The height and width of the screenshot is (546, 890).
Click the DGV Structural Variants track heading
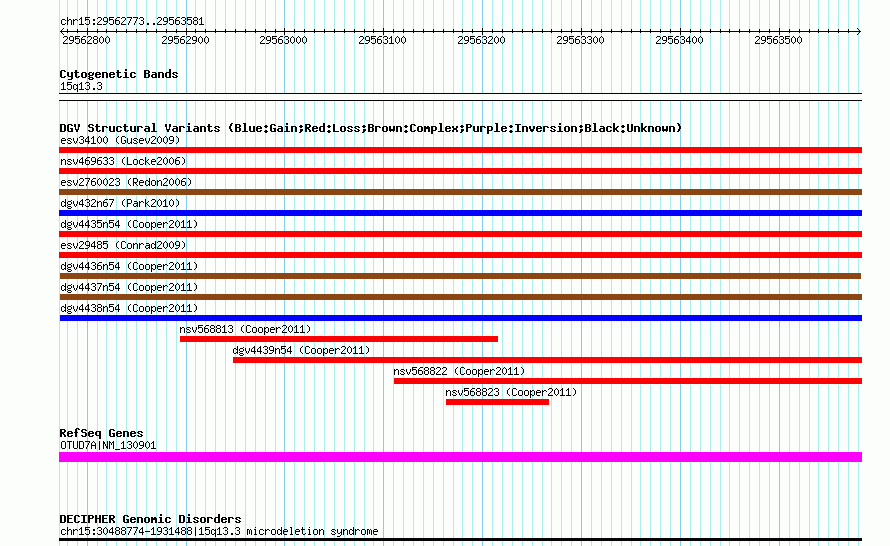[x=370, y=128]
